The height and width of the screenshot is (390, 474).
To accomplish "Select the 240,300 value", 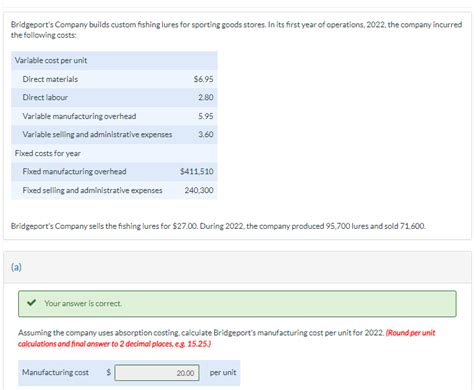I will click(x=199, y=190).
